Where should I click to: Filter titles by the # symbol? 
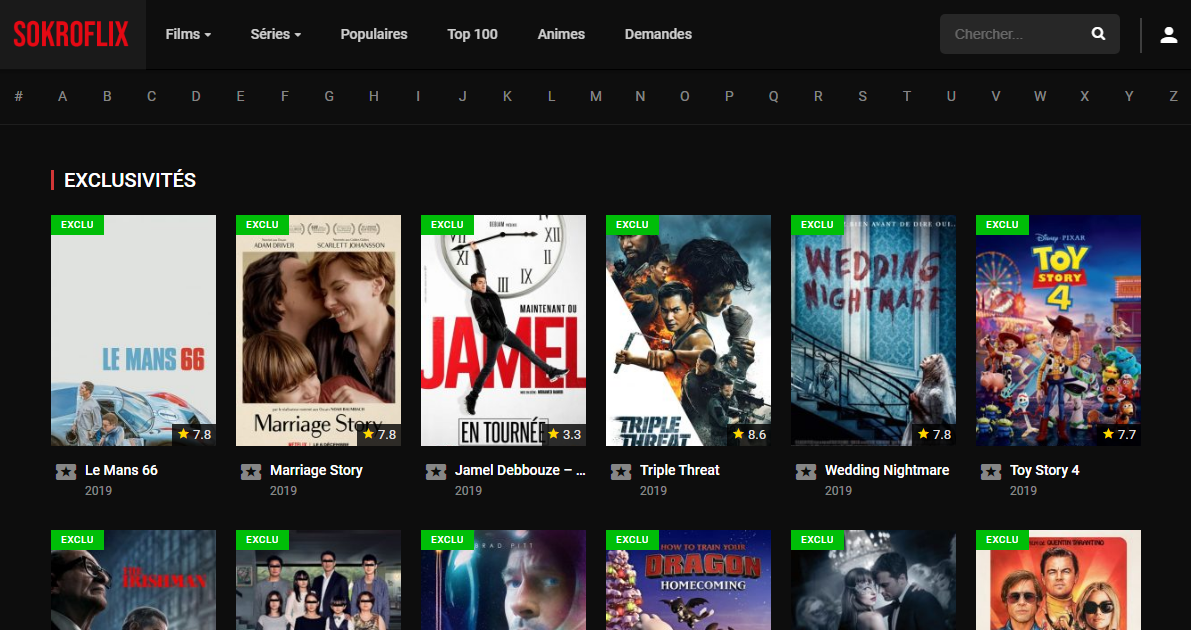(19, 97)
